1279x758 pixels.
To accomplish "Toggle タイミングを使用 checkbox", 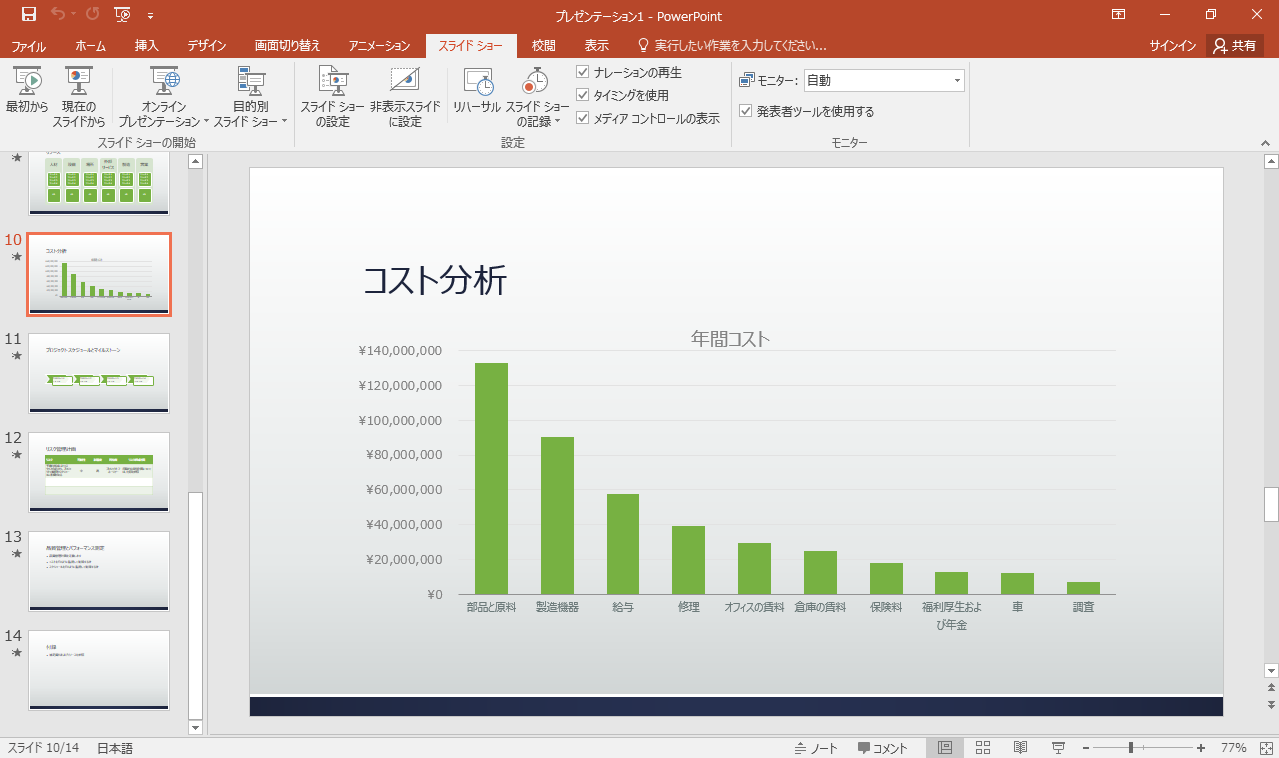I will 583,95.
